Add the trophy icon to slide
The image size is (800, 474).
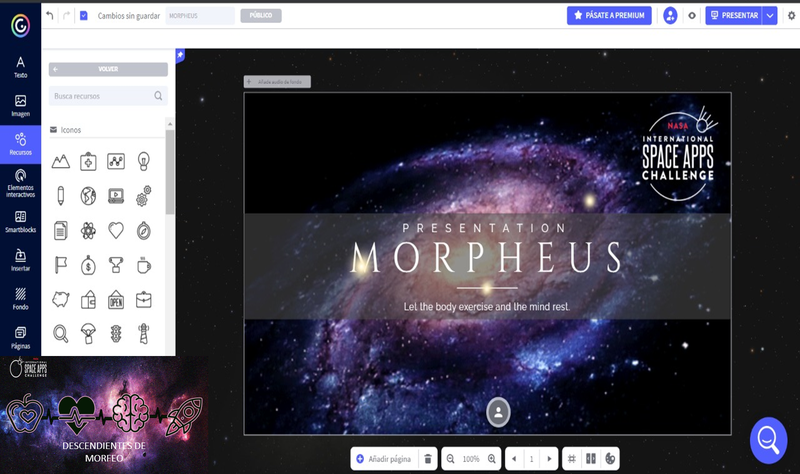point(116,265)
